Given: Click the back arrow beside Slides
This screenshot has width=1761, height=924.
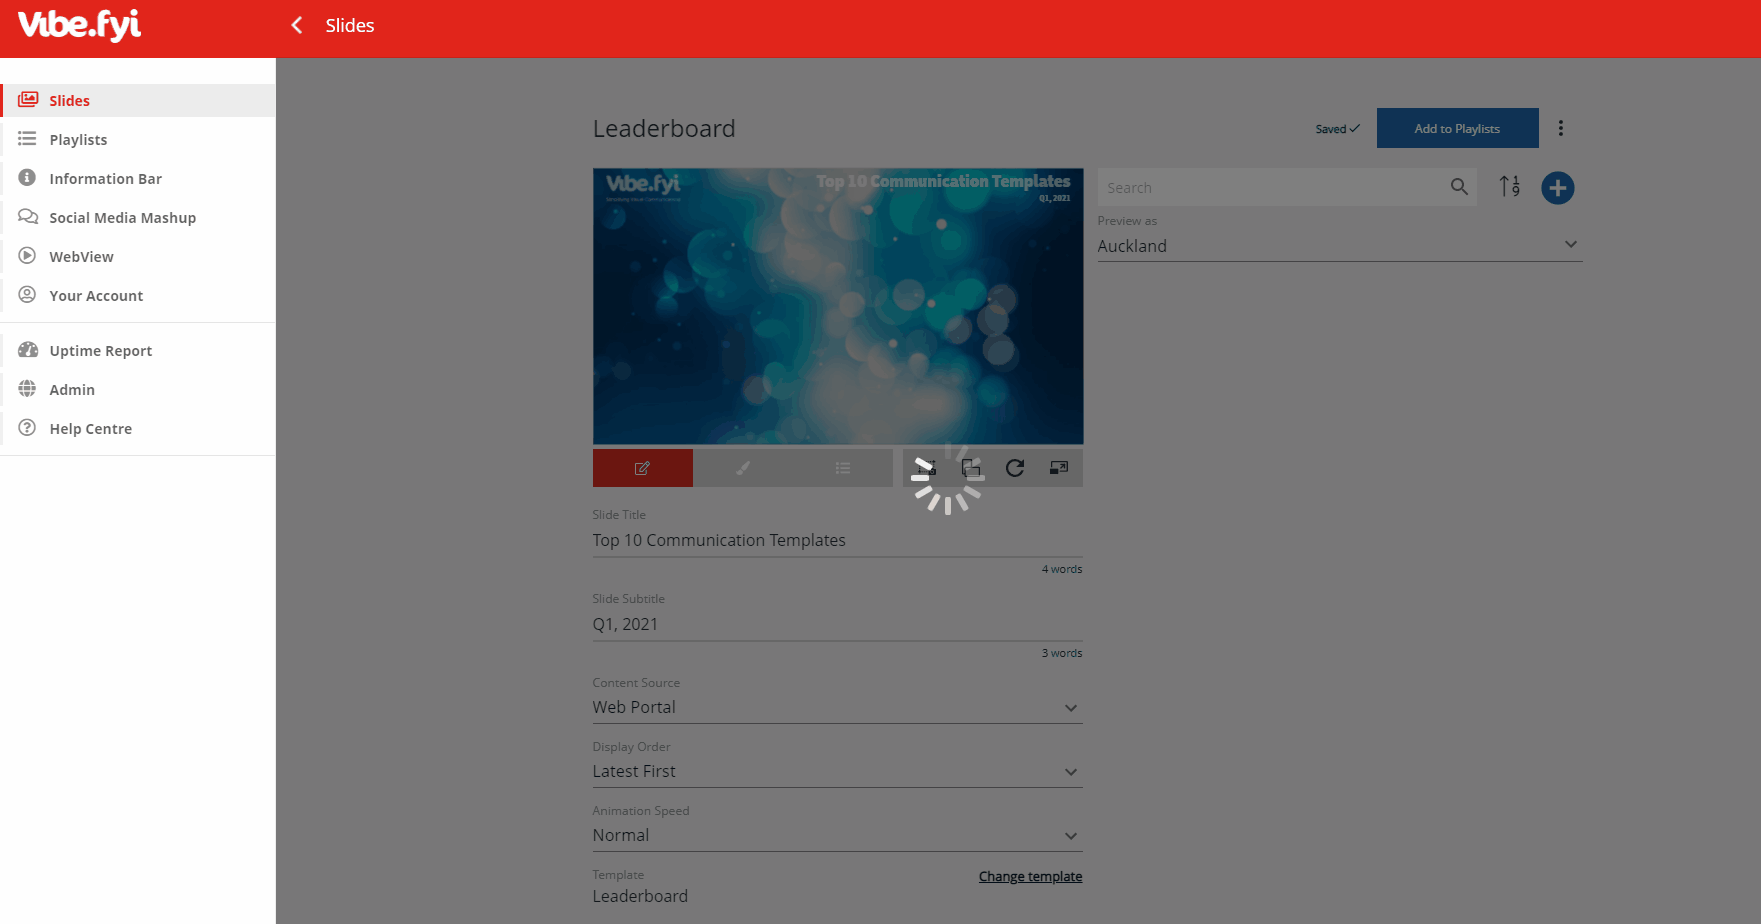Looking at the screenshot, I should (x=297, y=26).
